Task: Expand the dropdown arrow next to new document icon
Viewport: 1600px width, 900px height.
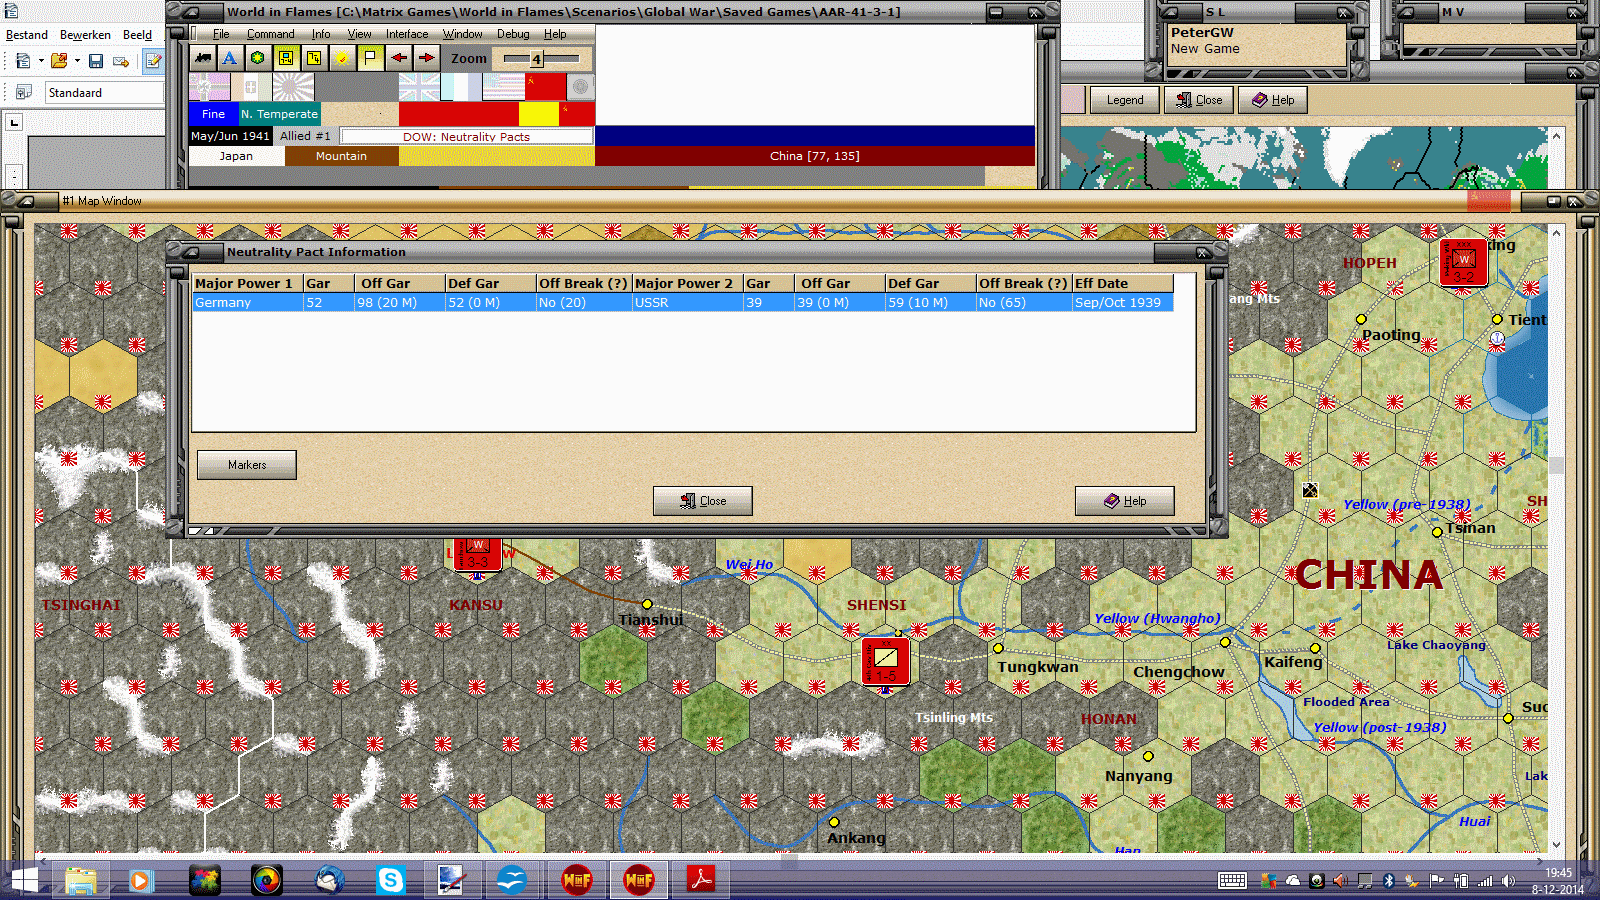Action: tap(41, 61)
